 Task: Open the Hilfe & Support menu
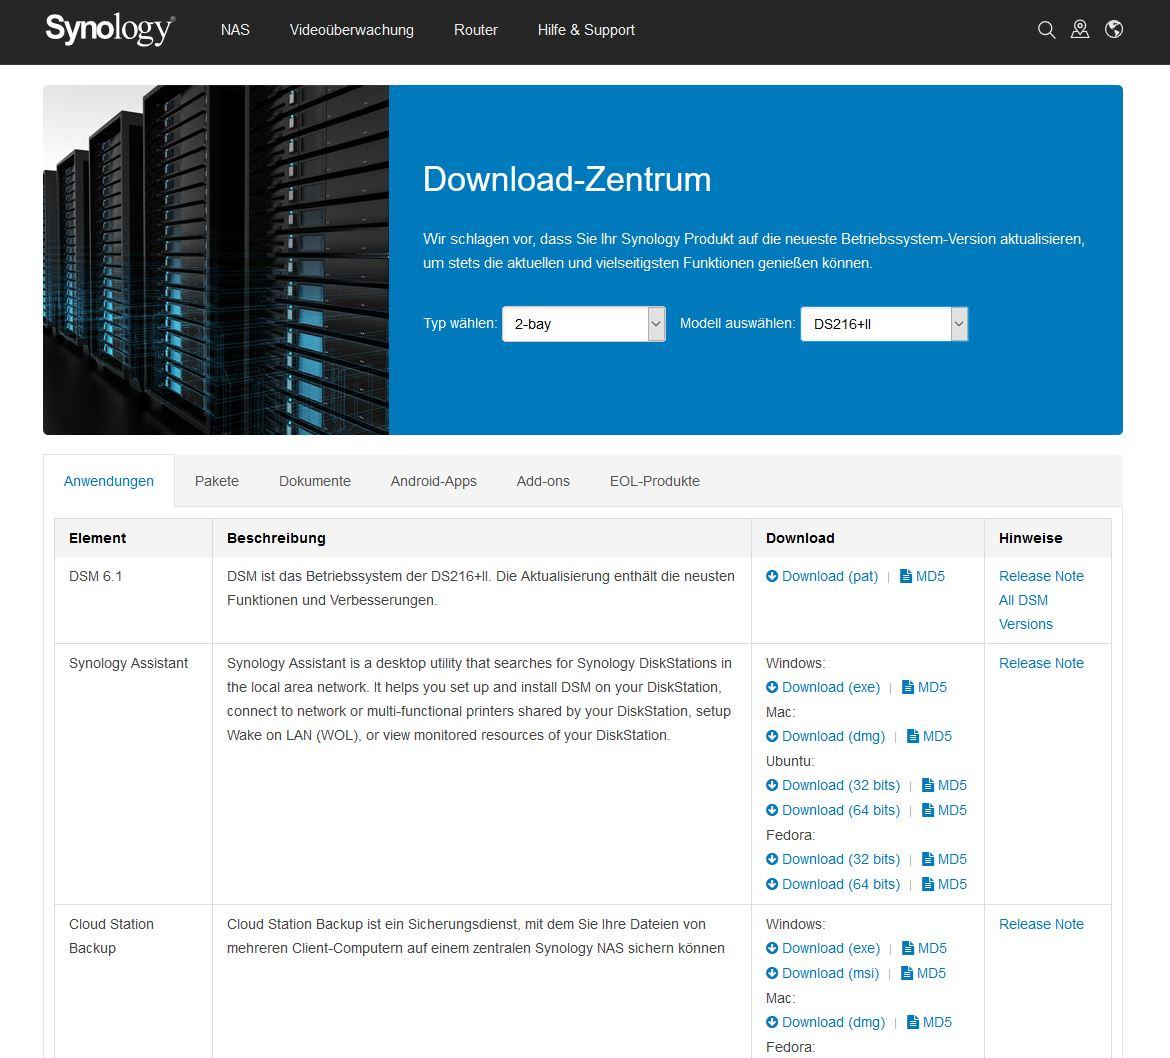click(586, 30)
